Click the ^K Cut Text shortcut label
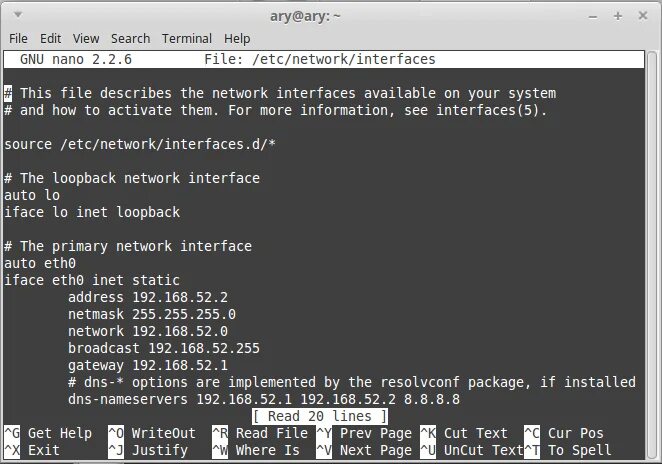The height and width of the screenshot is (464, 662). [464, 433]
